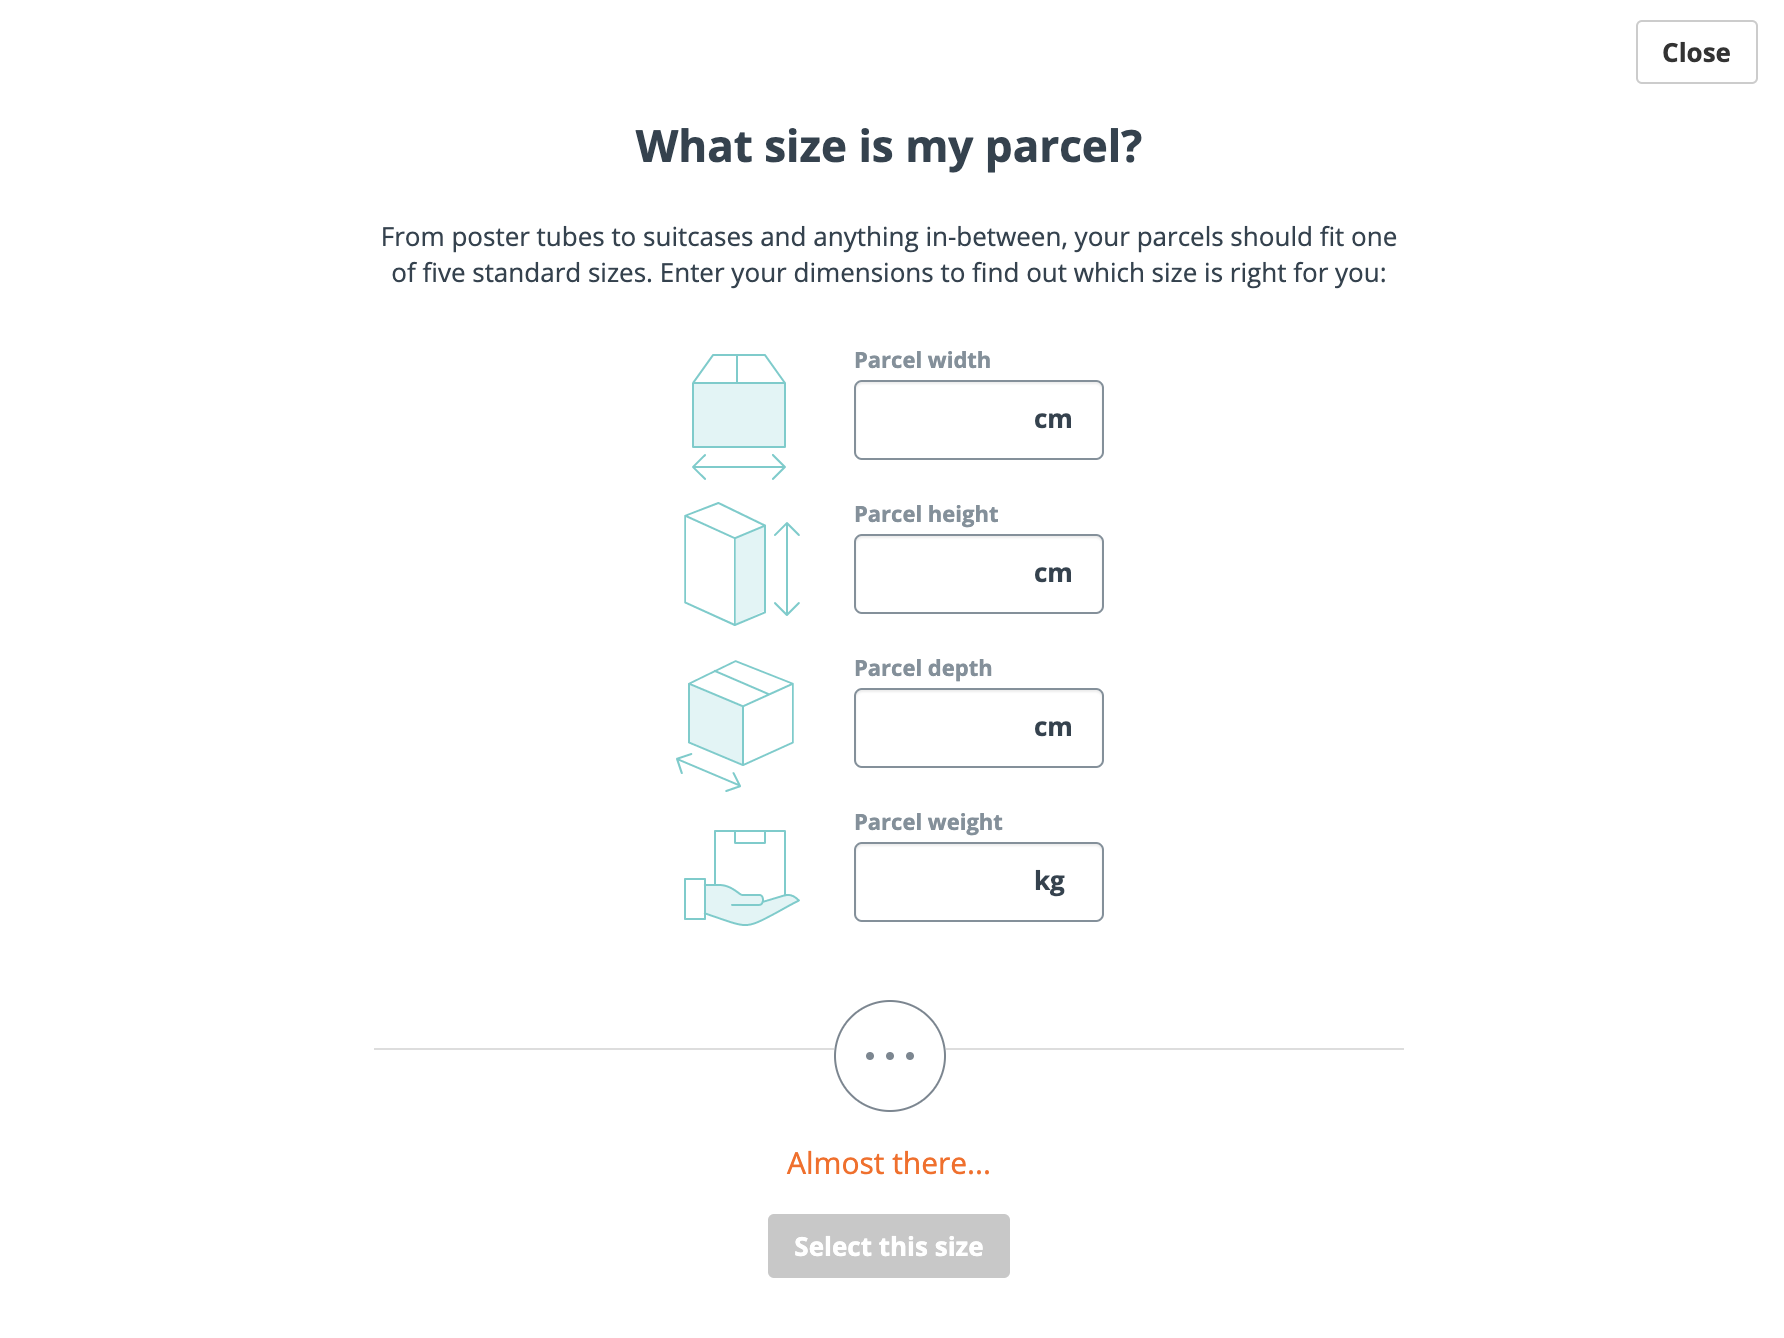Image resolution: width=1784 pixels, height=1338 pixels.
Task: Click the parcel height box illustration icon
Action: pyautogui.click(x=722, y=563)
